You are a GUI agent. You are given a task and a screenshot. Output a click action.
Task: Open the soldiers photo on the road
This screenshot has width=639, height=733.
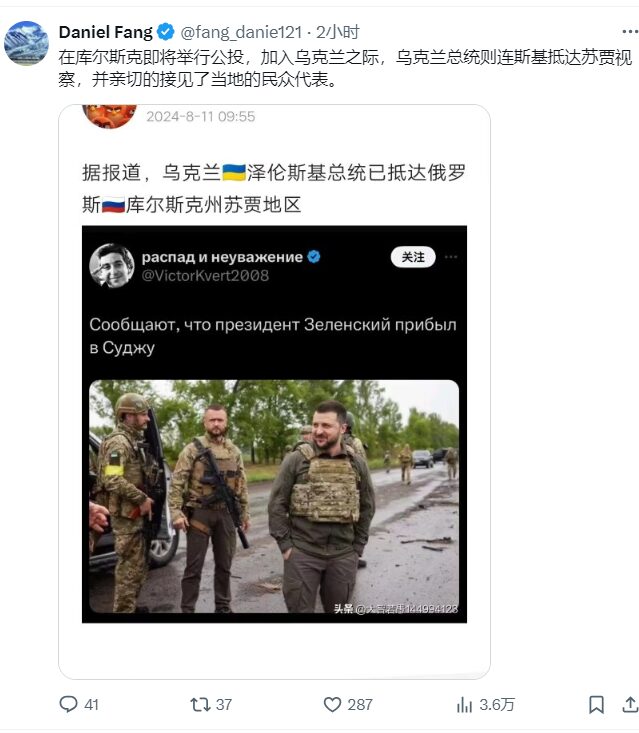(274, 496)
